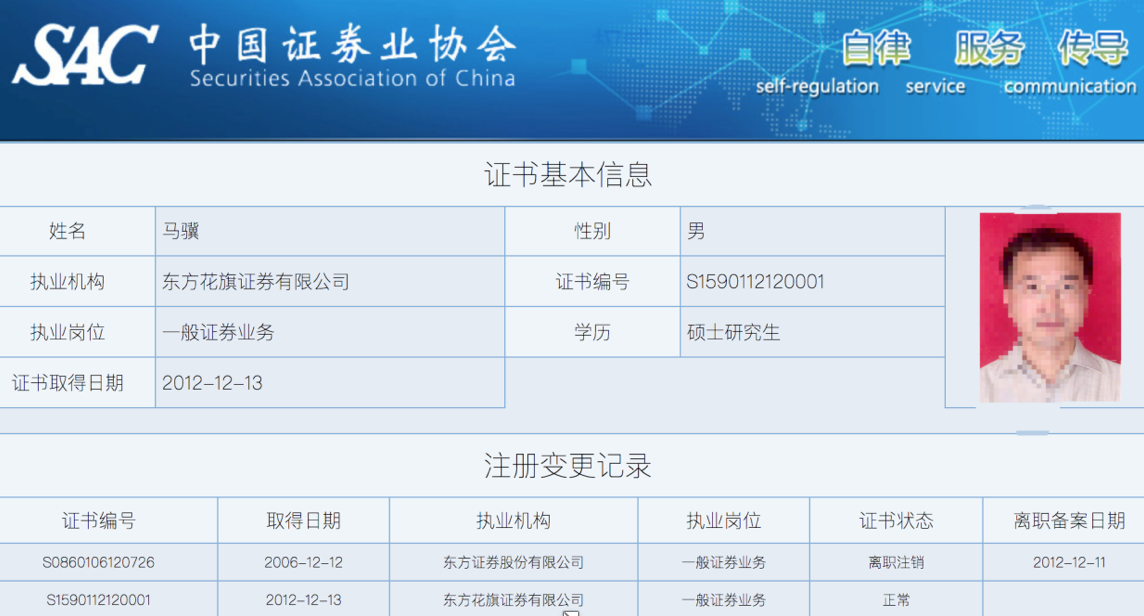The image size is (1144, 616).
Task: Click the 证书取得日期 label
Action: (67, 383)
